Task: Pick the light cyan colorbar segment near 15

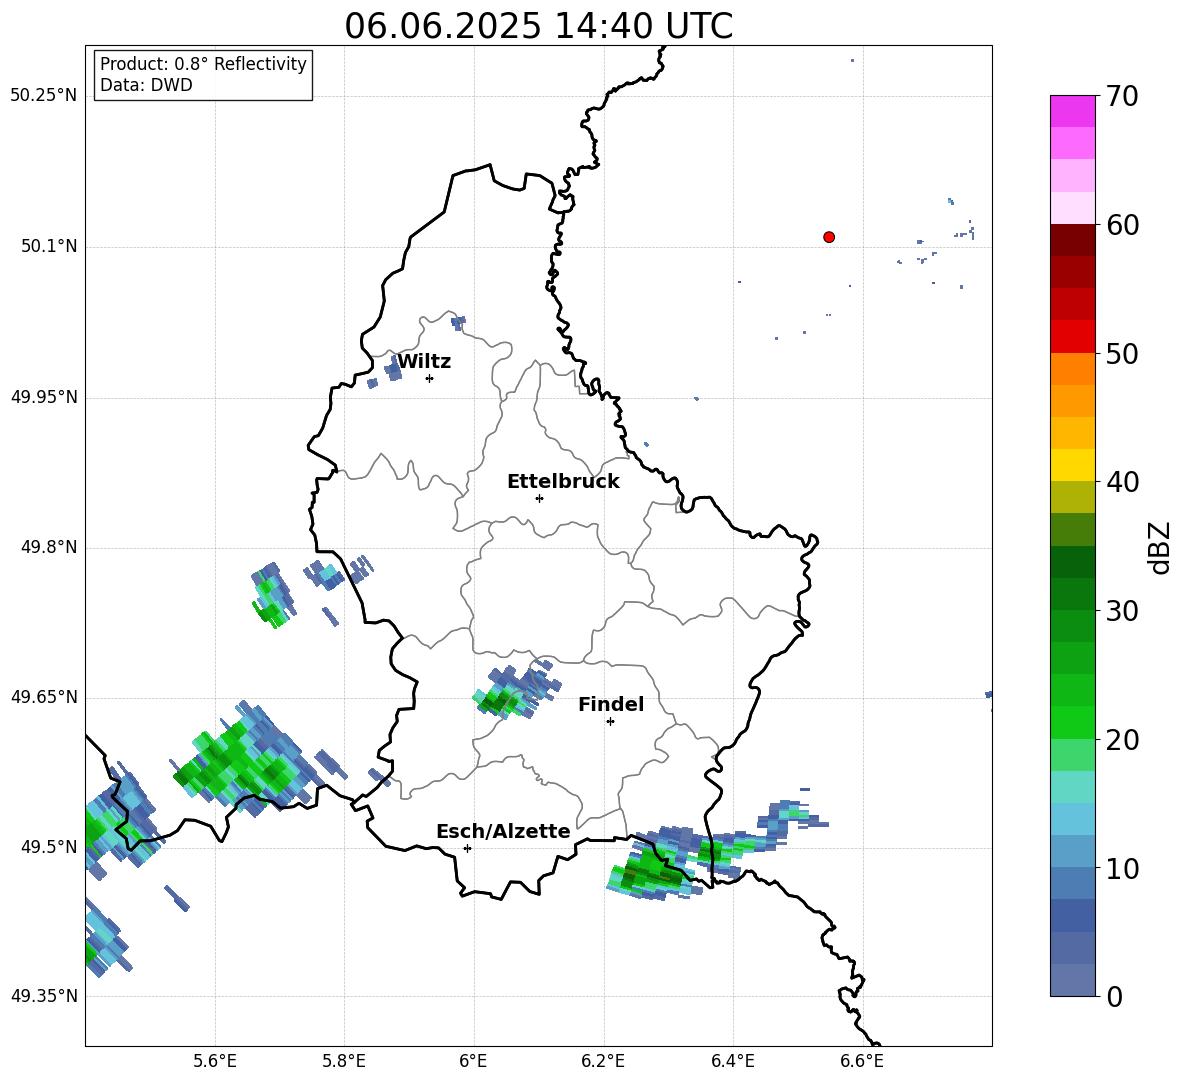Action: (1072, 787)
